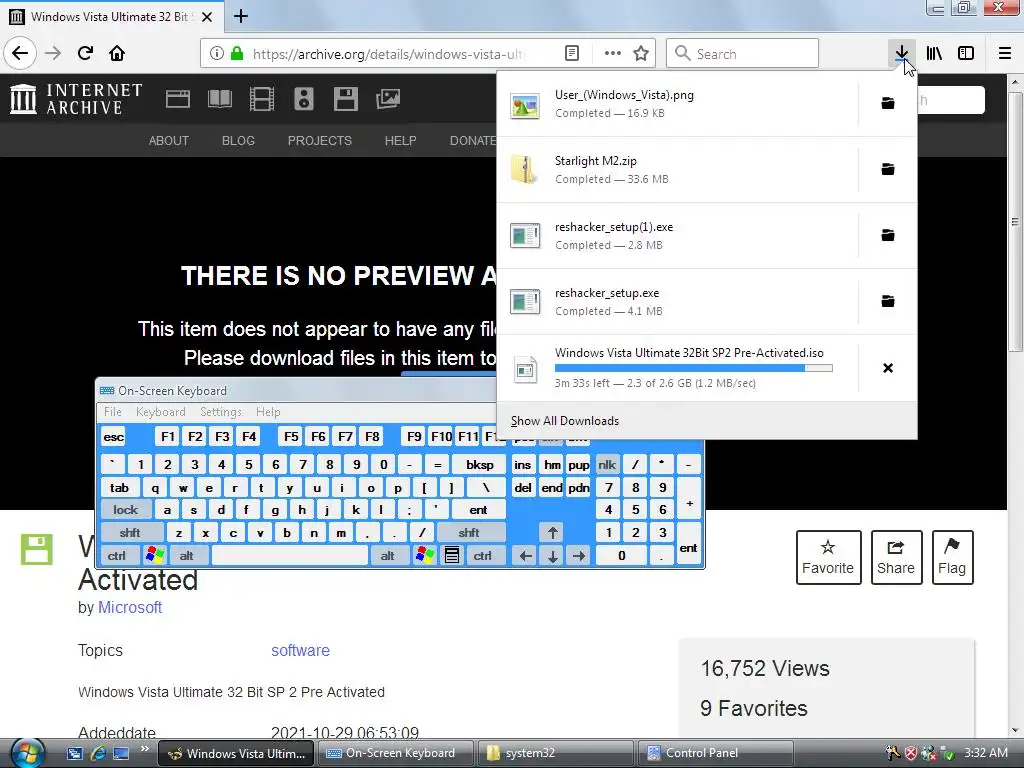The height and width of the screenshot is (768, 1024).
Task: Click the PROJECTS navigation link
Action: tap(320, 140)
